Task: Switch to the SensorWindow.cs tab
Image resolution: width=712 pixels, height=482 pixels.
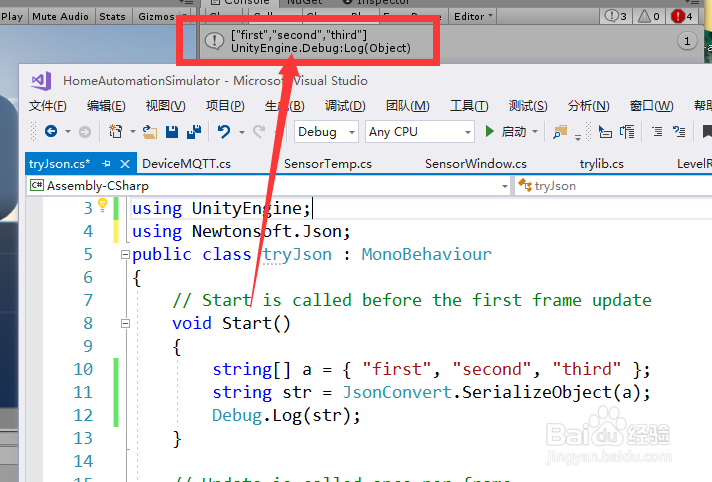Action: pyautogui.click(x=476, y=164)
